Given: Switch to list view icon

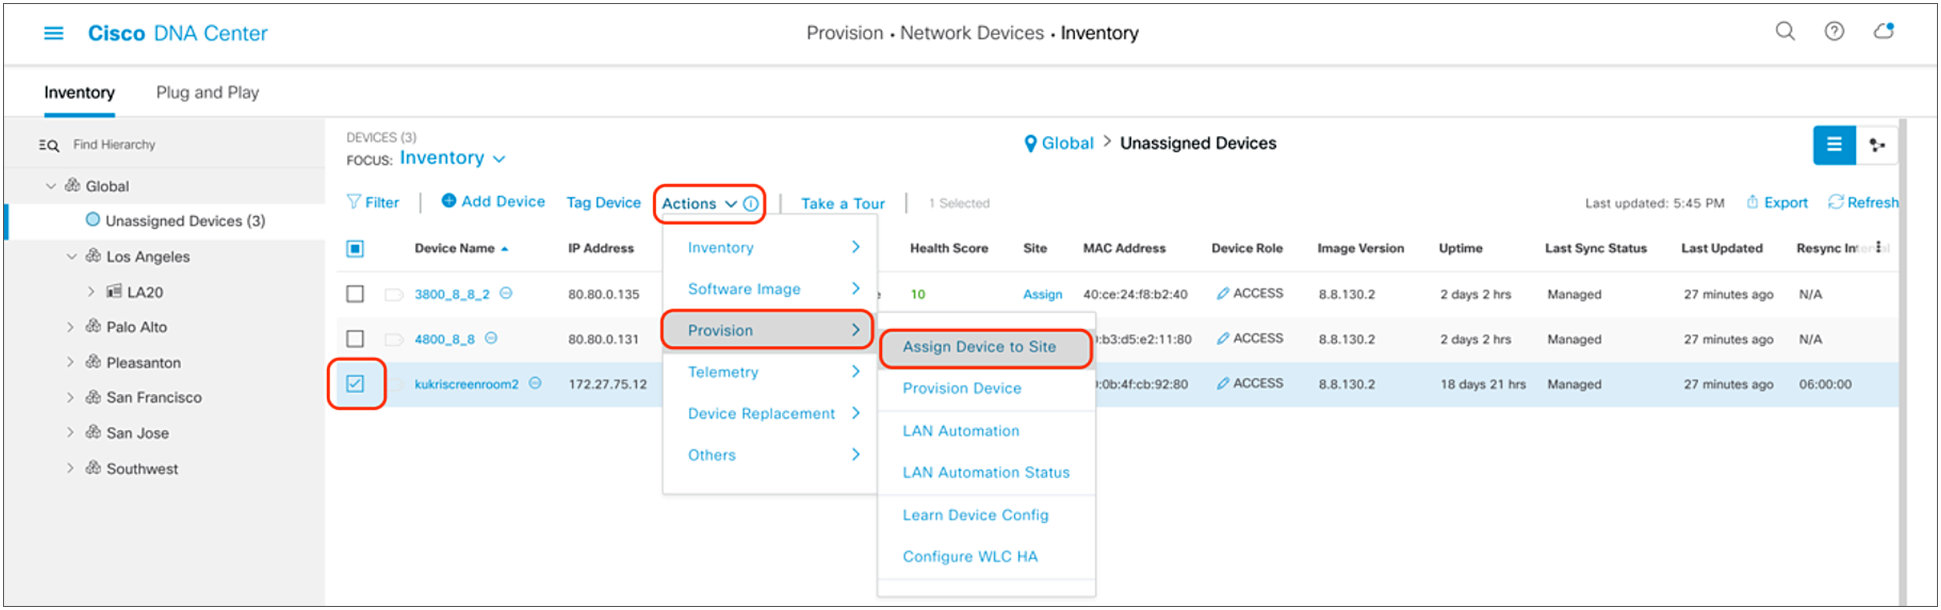Looking at the screenshot, I should click(1834, 145).
